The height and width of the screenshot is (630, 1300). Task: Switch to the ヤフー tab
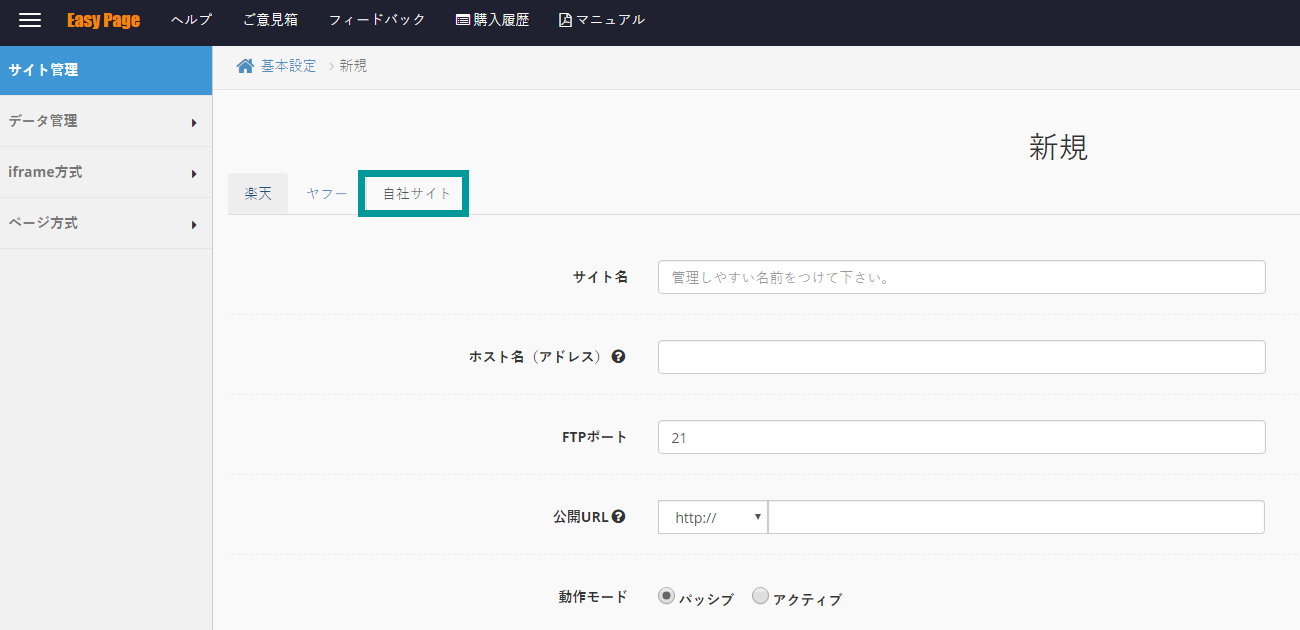click(x=327, y=194)
